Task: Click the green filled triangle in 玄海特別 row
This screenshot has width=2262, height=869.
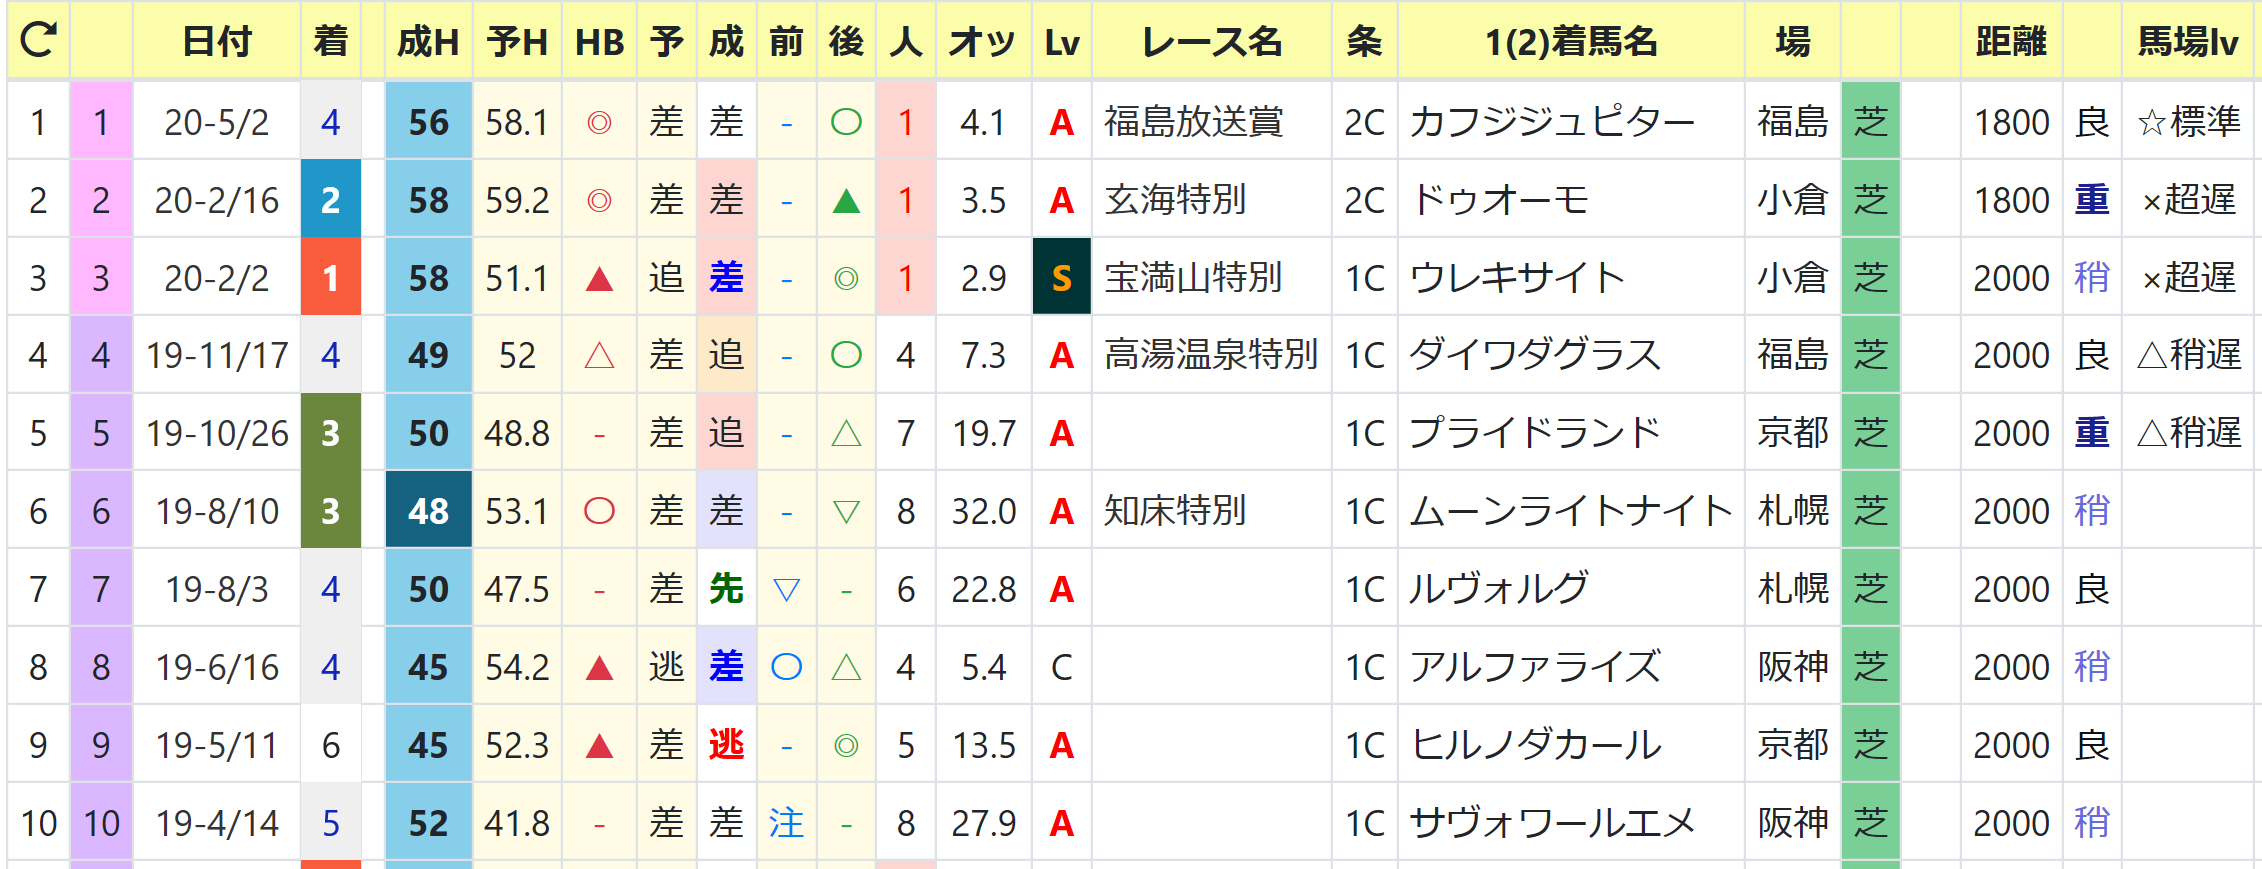Action: [x=846, y=201]
